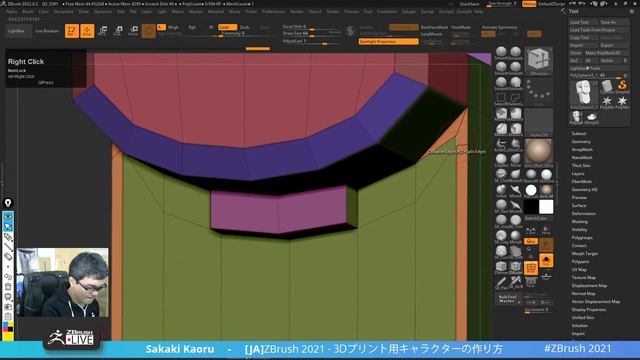Toggle Activate Symmetry
The width and height of the screenshot is (640, 360).
(500, 27)
